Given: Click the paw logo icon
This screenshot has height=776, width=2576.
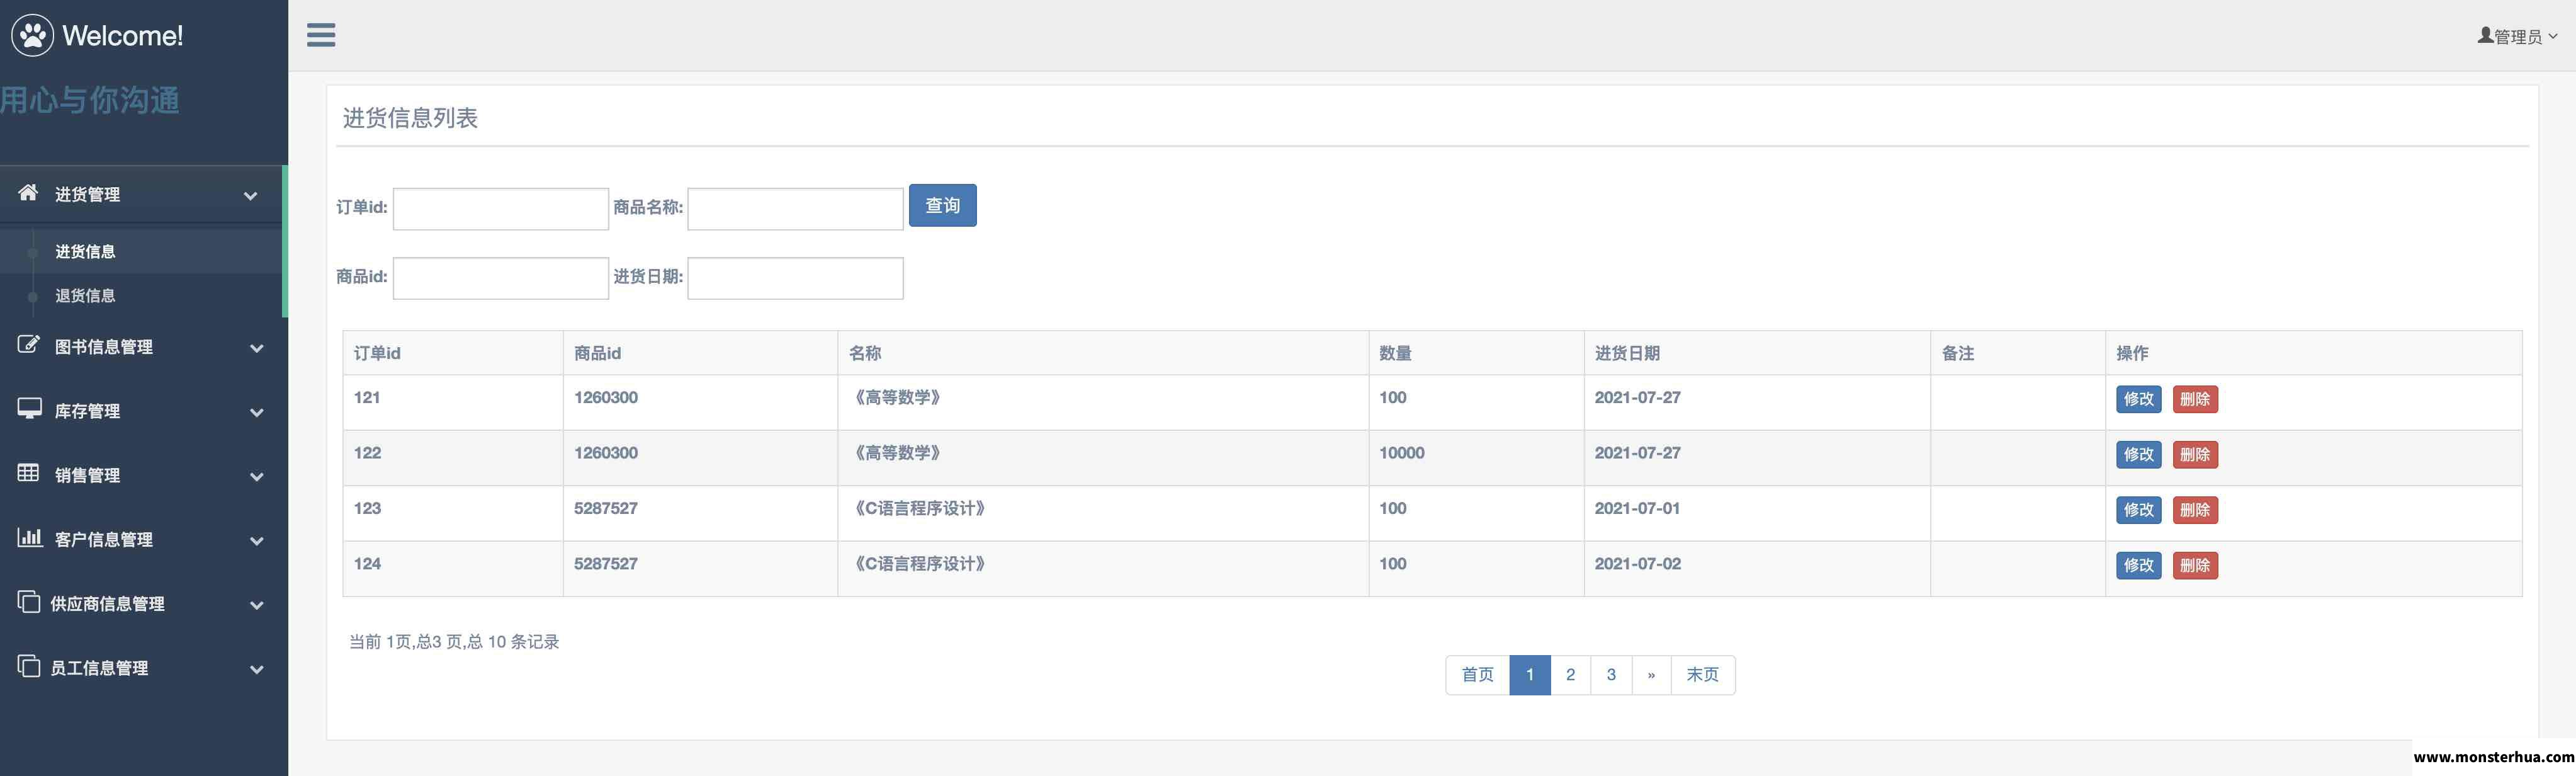Looking at the screenshot, I should [32, 35].
